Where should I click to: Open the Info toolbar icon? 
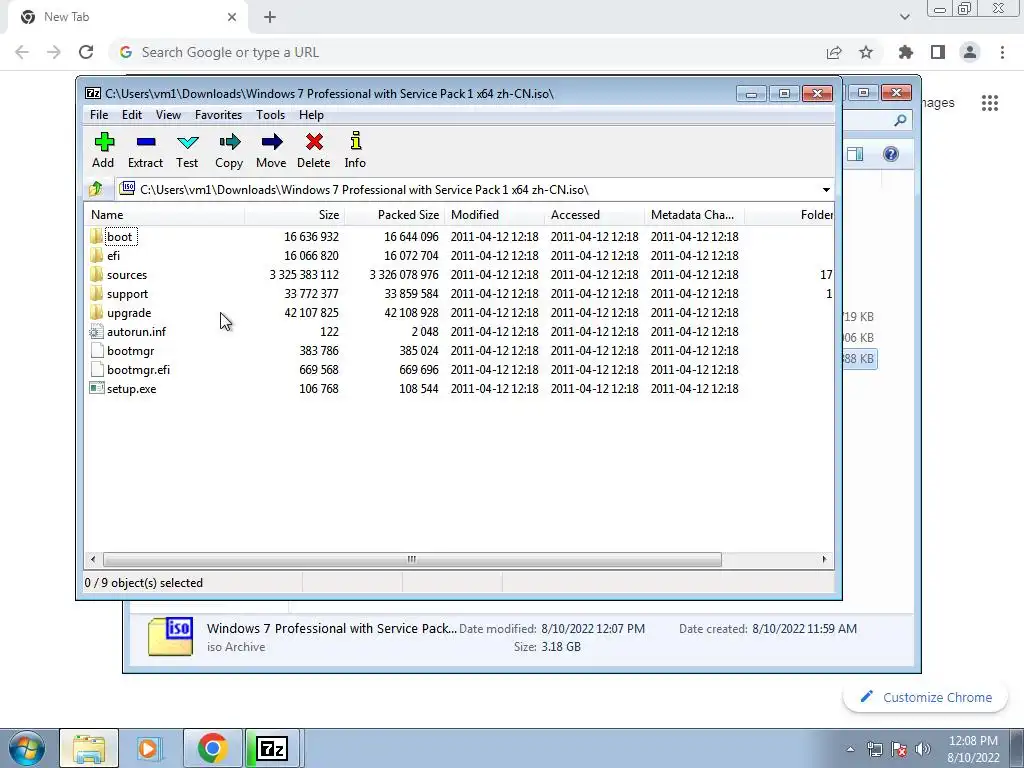click(x=355, y=150)
